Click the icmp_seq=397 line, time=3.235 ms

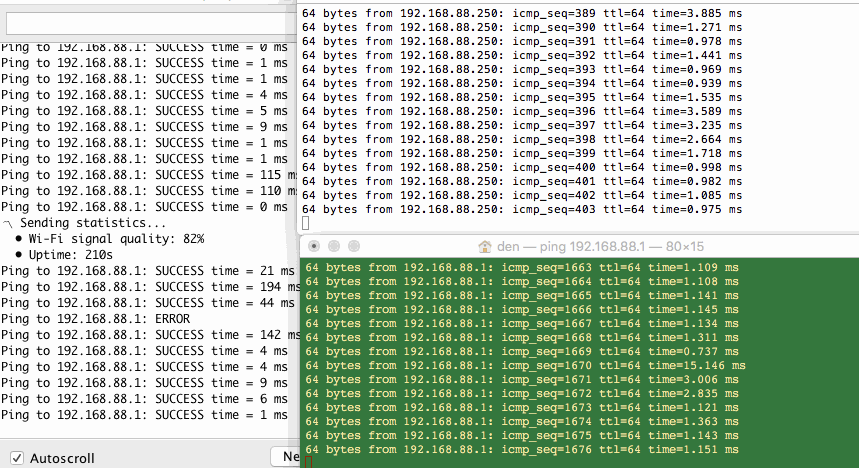point(522,125)
